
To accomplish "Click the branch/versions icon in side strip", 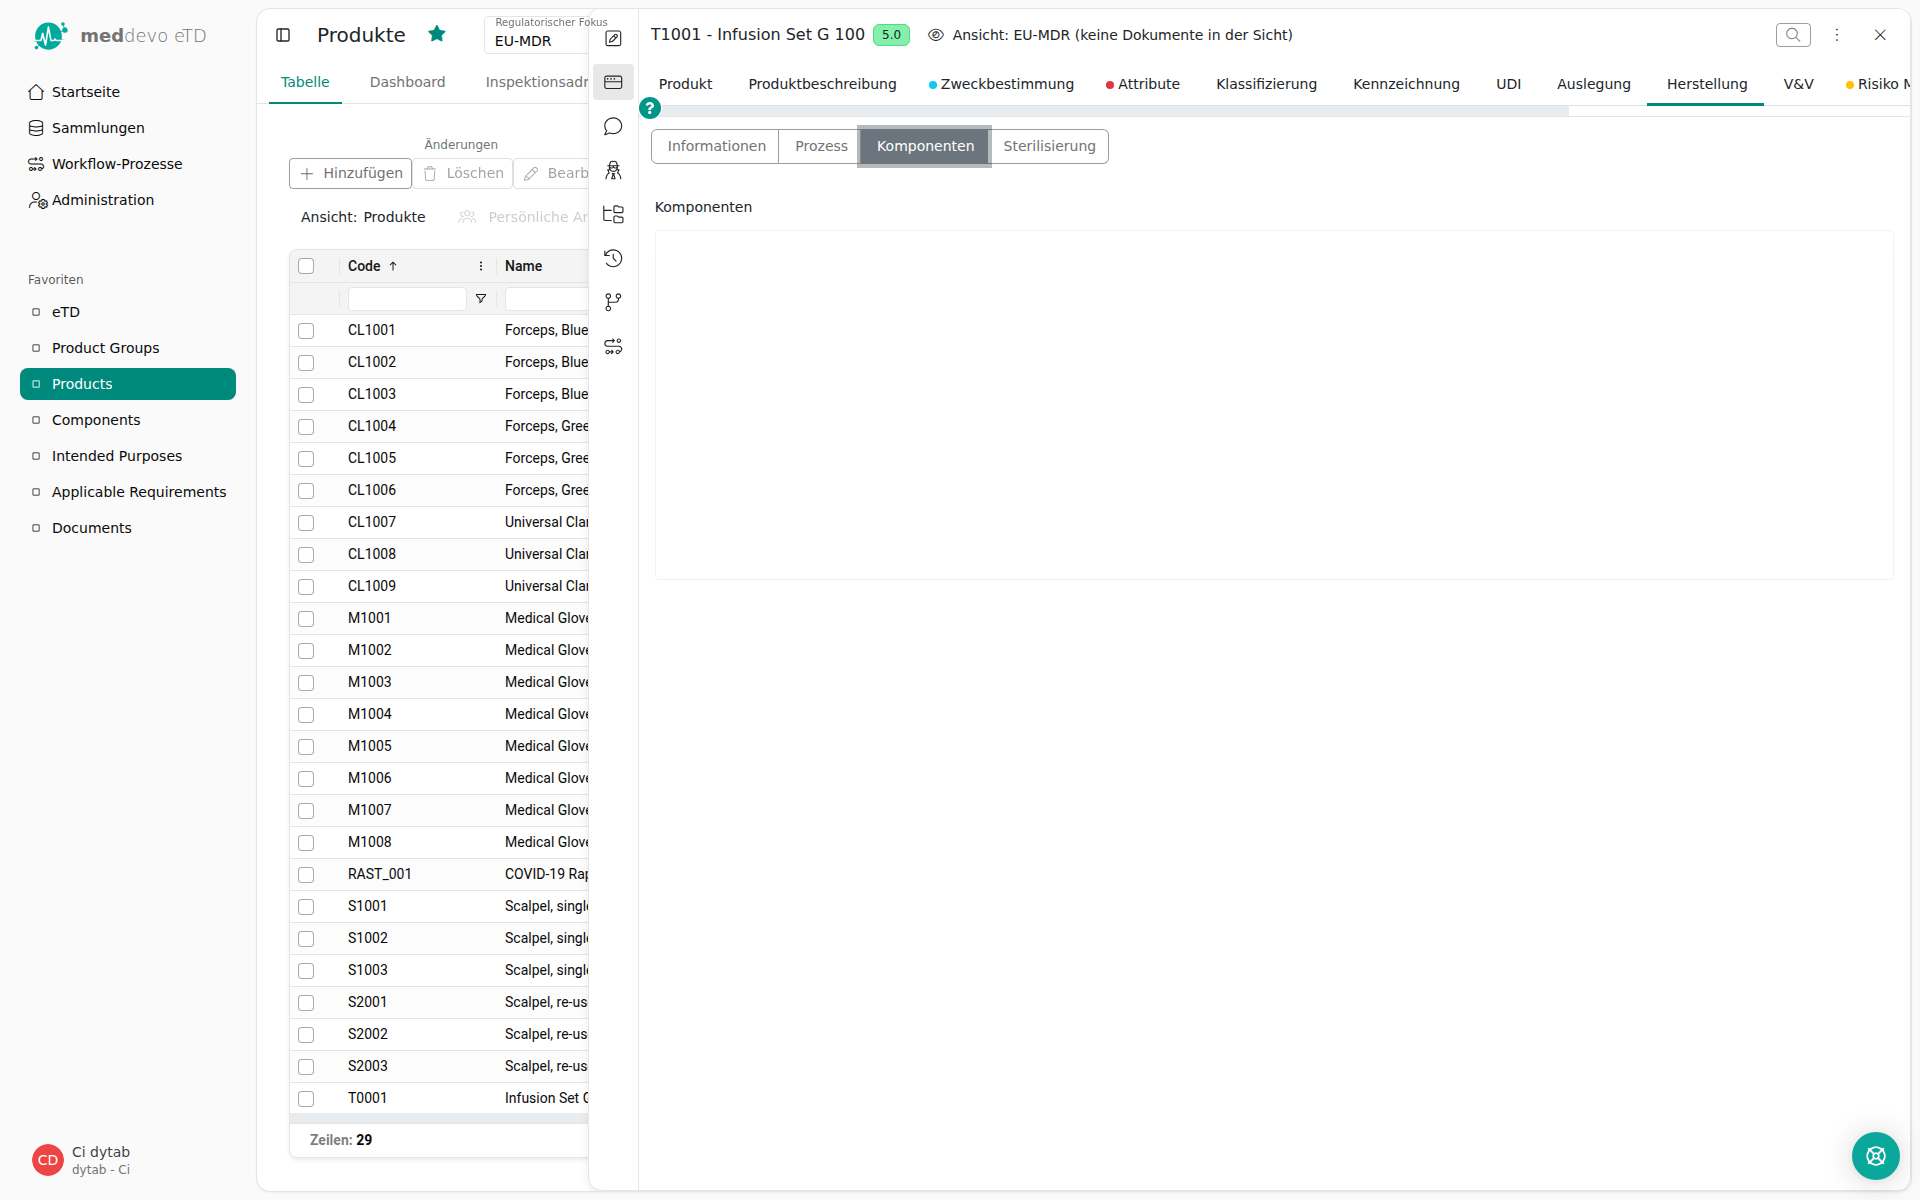I will pyautogui.click(x=613, y=302).
